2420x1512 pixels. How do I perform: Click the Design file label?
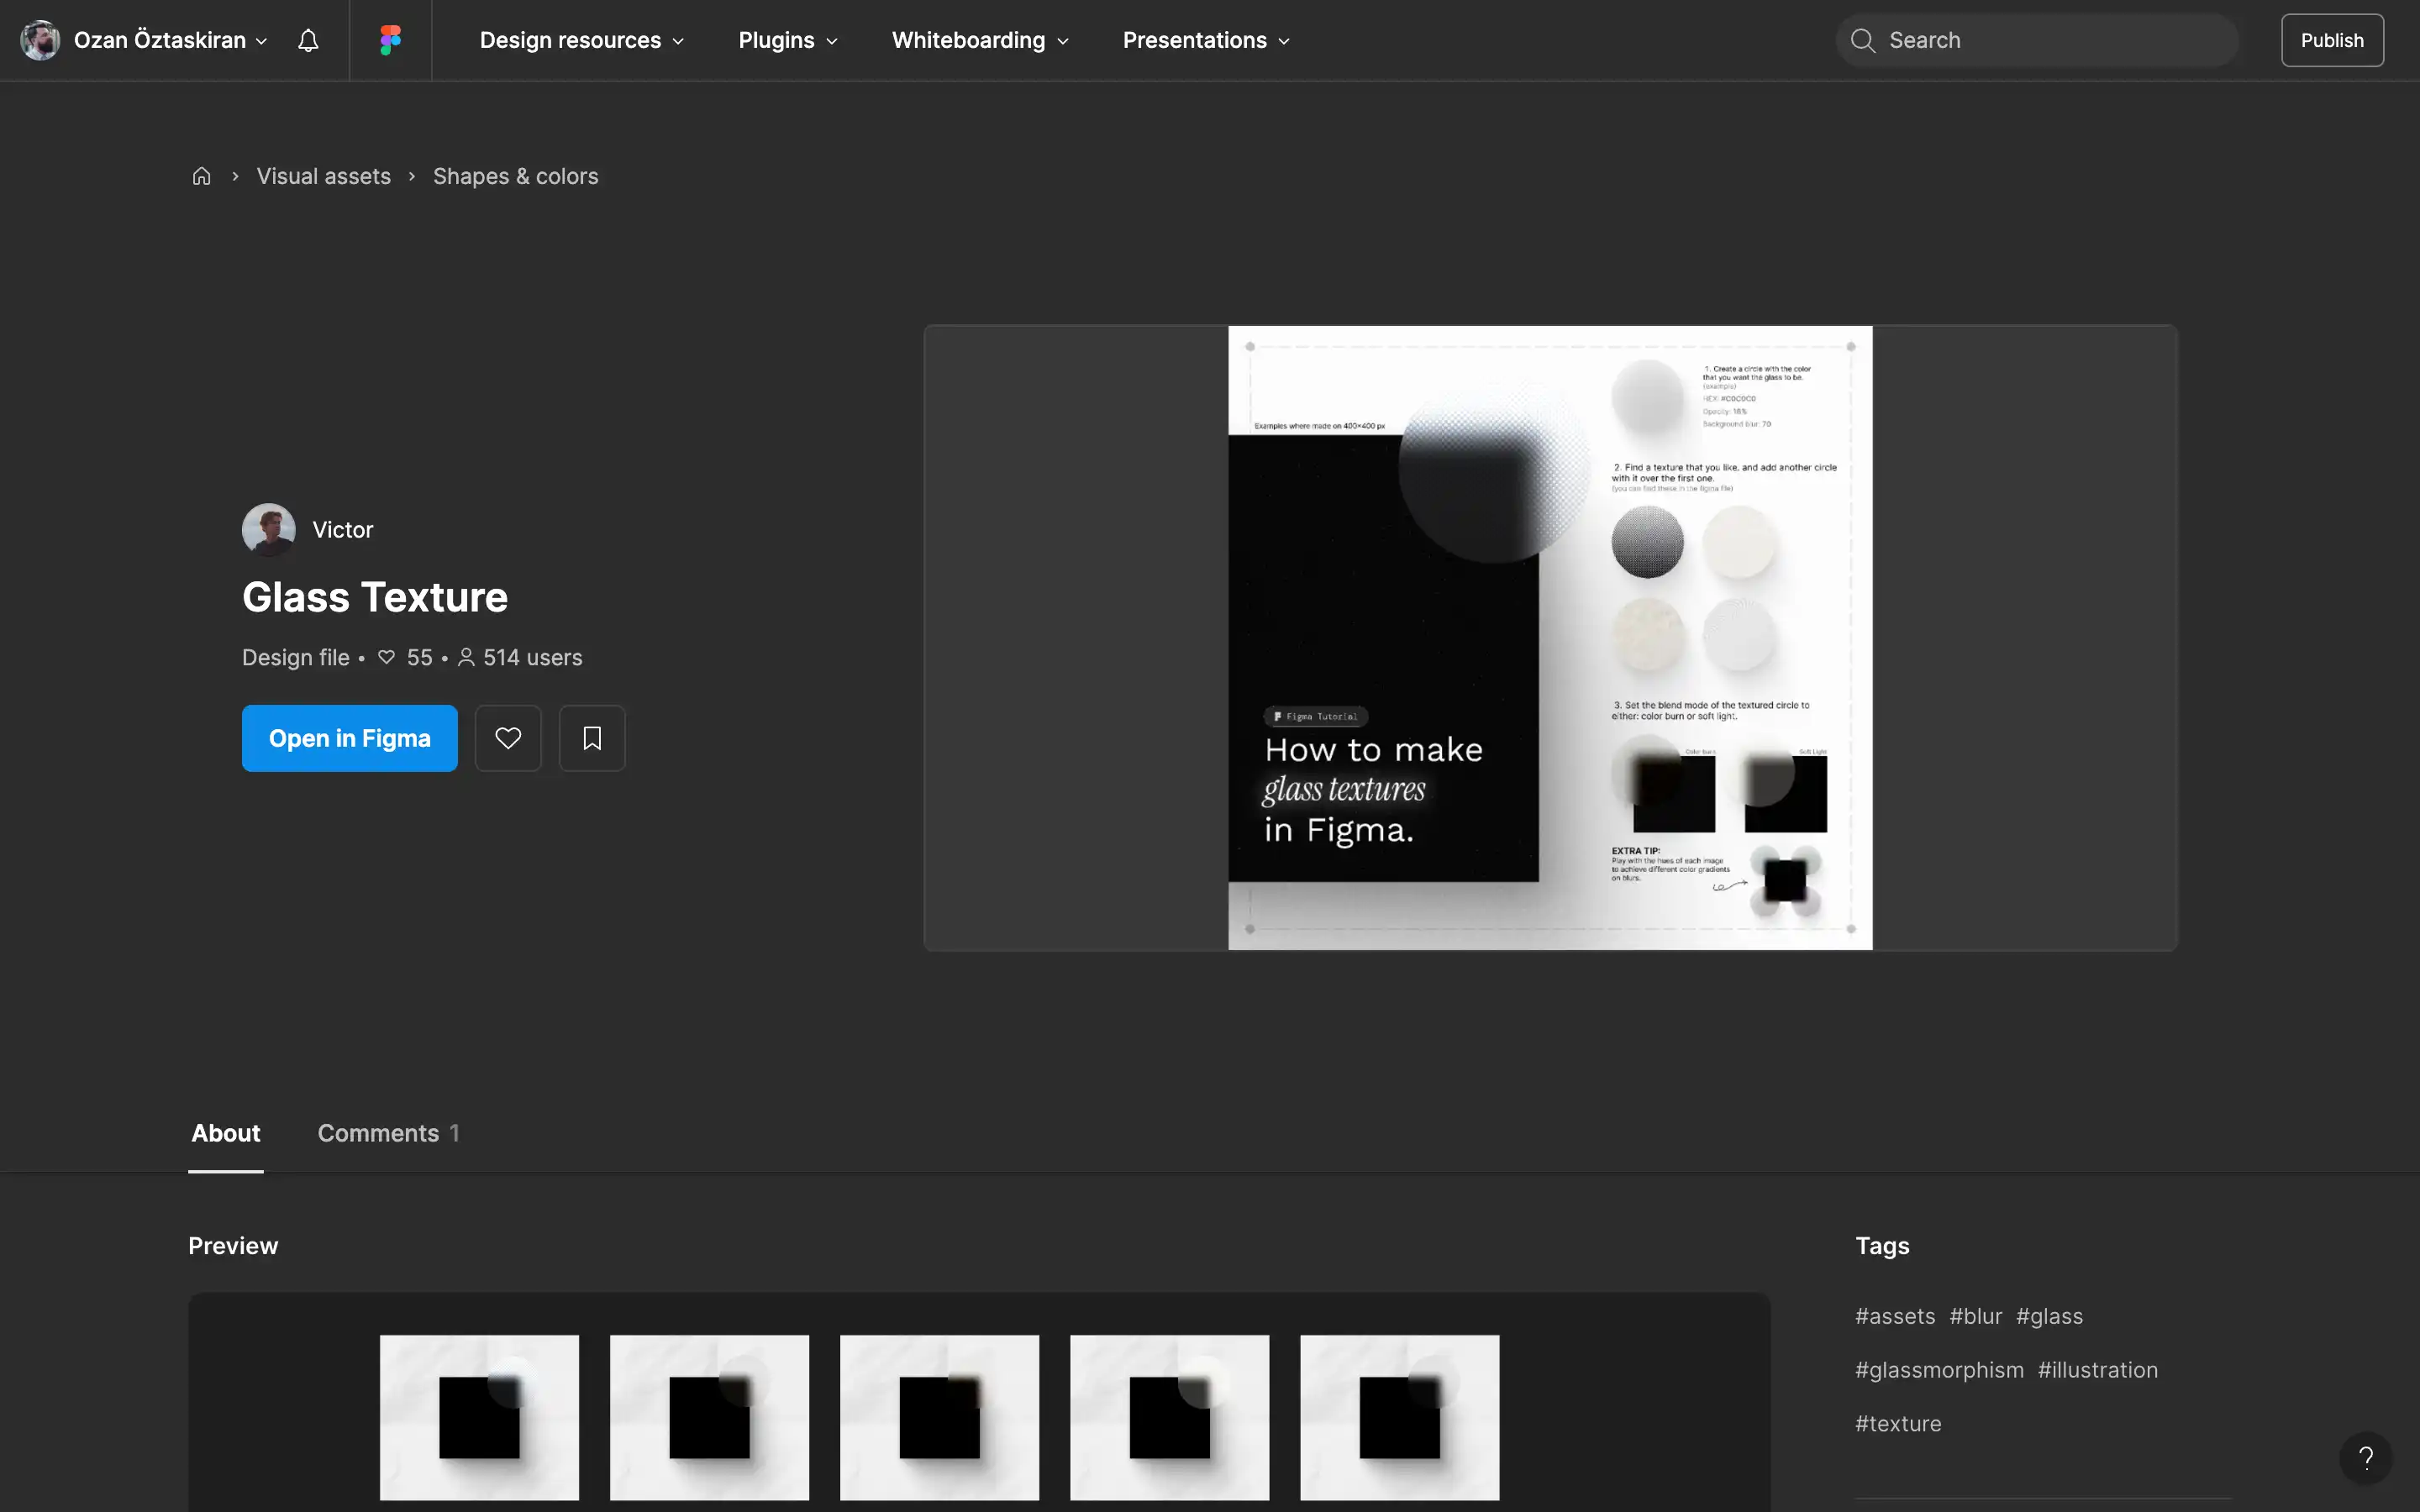pos(296,657)
